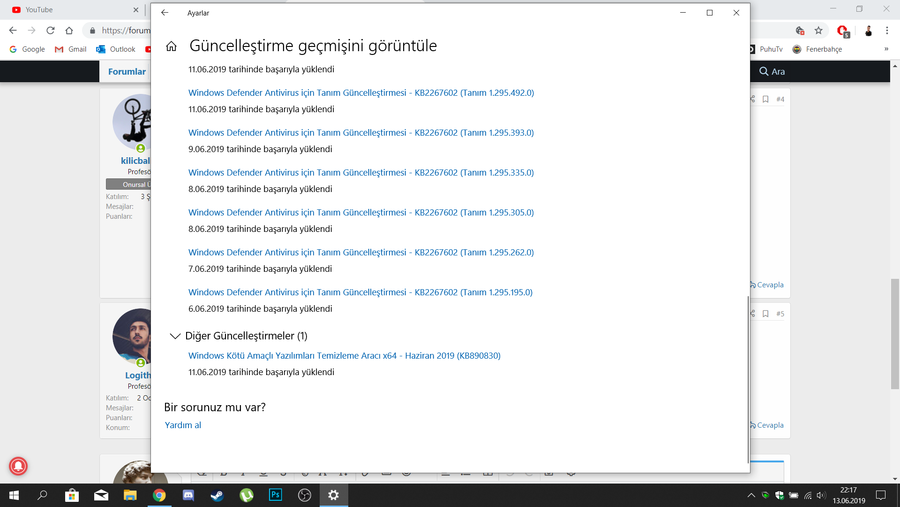This screenshot has width=900, height=507.
Task: Click Chrome's back navigation arrow
Action: point(13,30)
